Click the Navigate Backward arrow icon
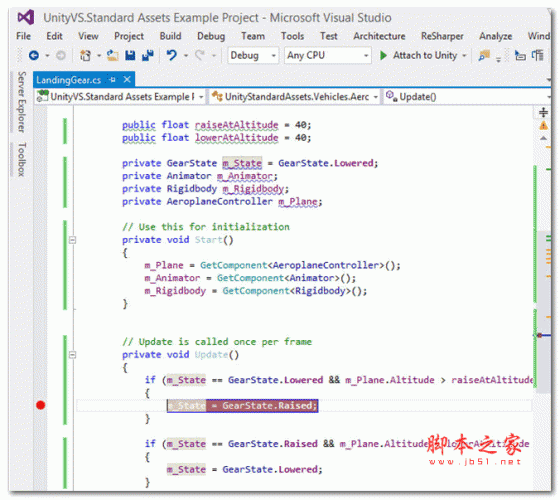The image size is (560, 500). coord(34,55)
